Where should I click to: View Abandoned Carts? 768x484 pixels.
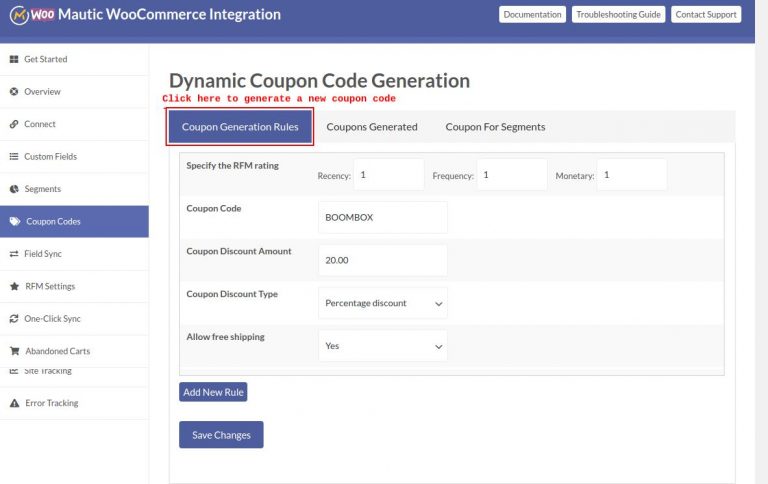74,351
